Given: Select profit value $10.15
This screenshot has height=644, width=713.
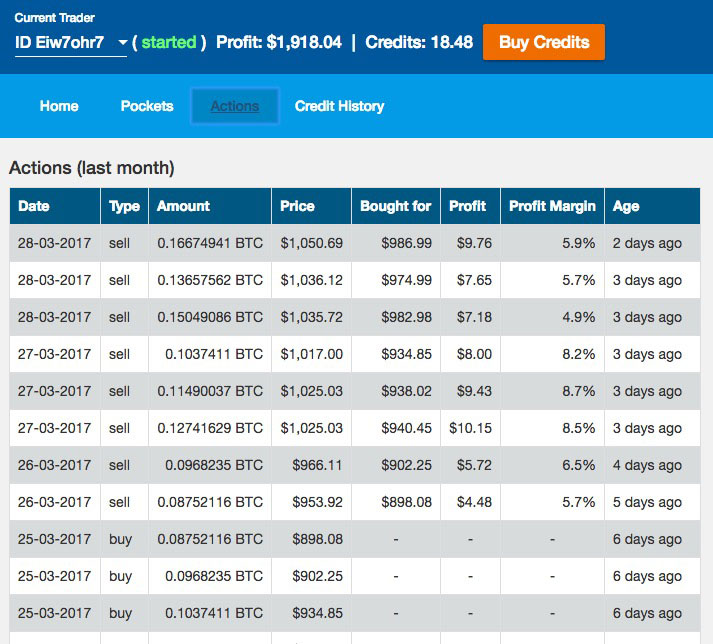Looking at the screenshot, I should tap(471, 428).
